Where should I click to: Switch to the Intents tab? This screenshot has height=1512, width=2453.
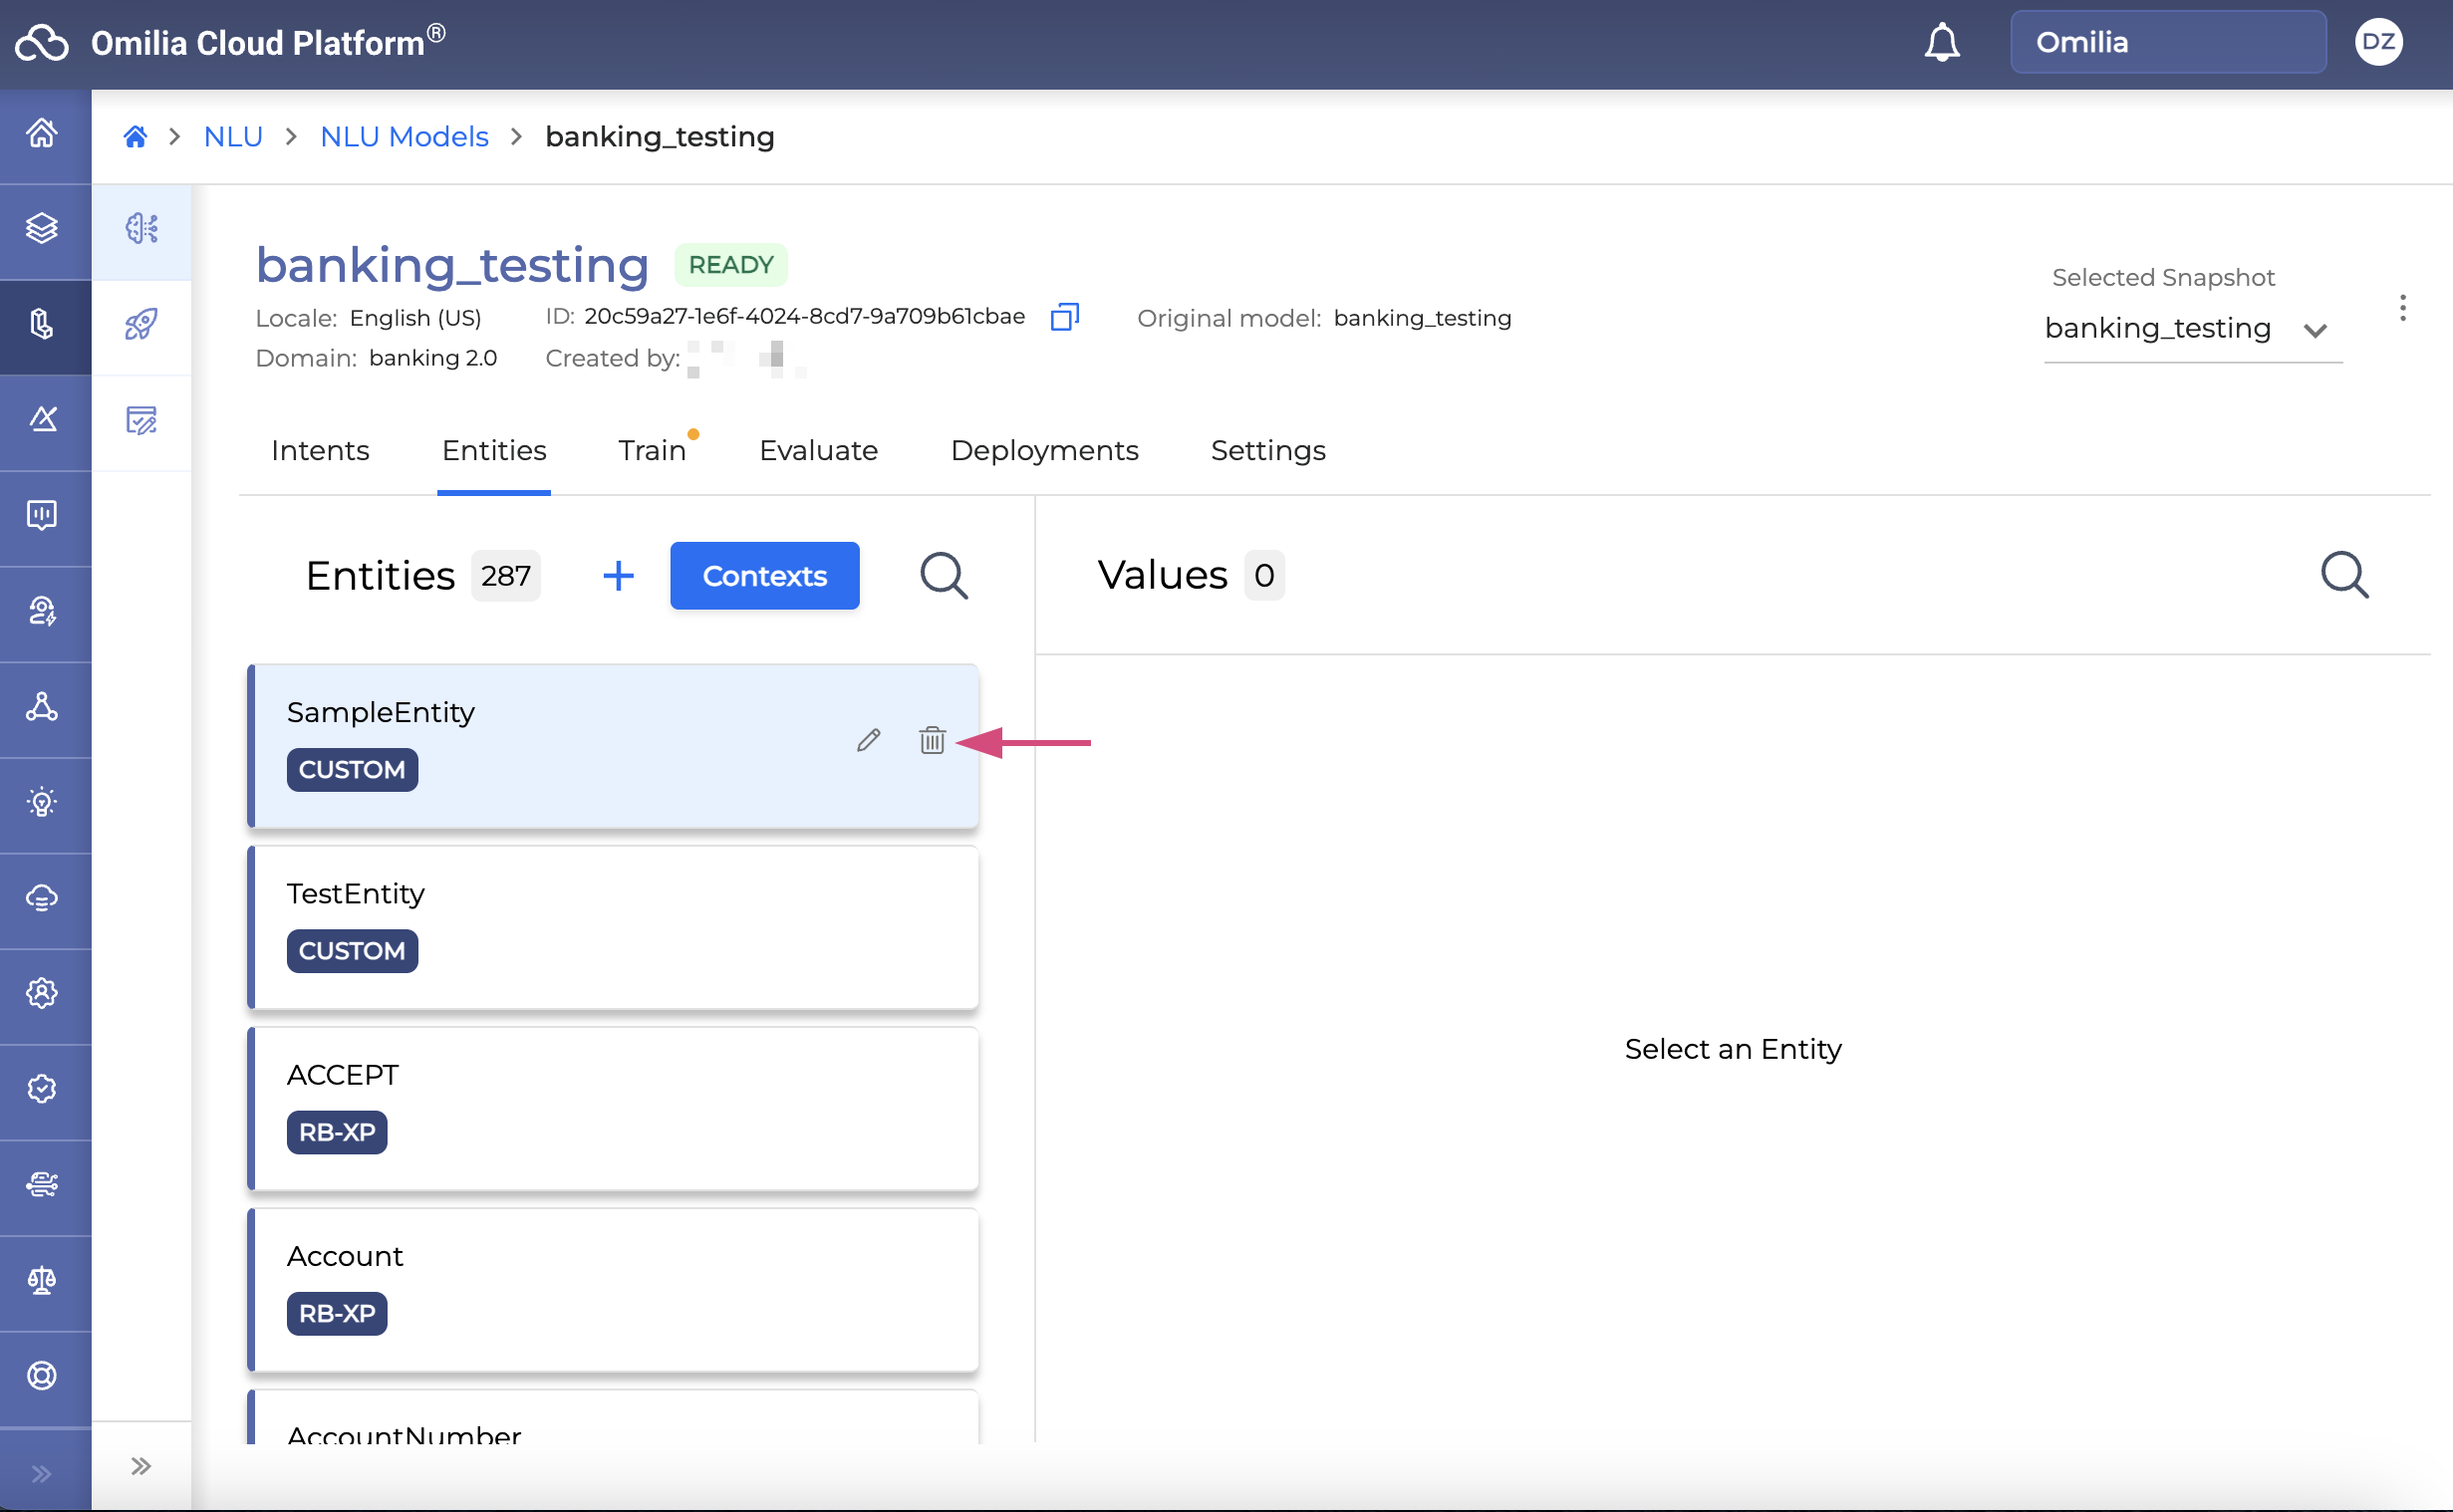tap(320, 451)
